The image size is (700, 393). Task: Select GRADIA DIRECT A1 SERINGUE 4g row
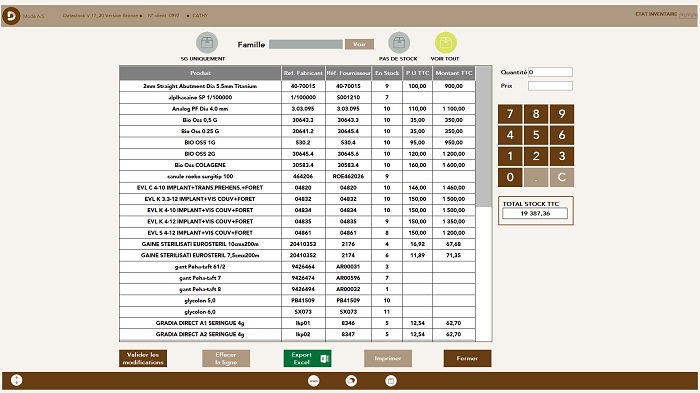[297, 323]
